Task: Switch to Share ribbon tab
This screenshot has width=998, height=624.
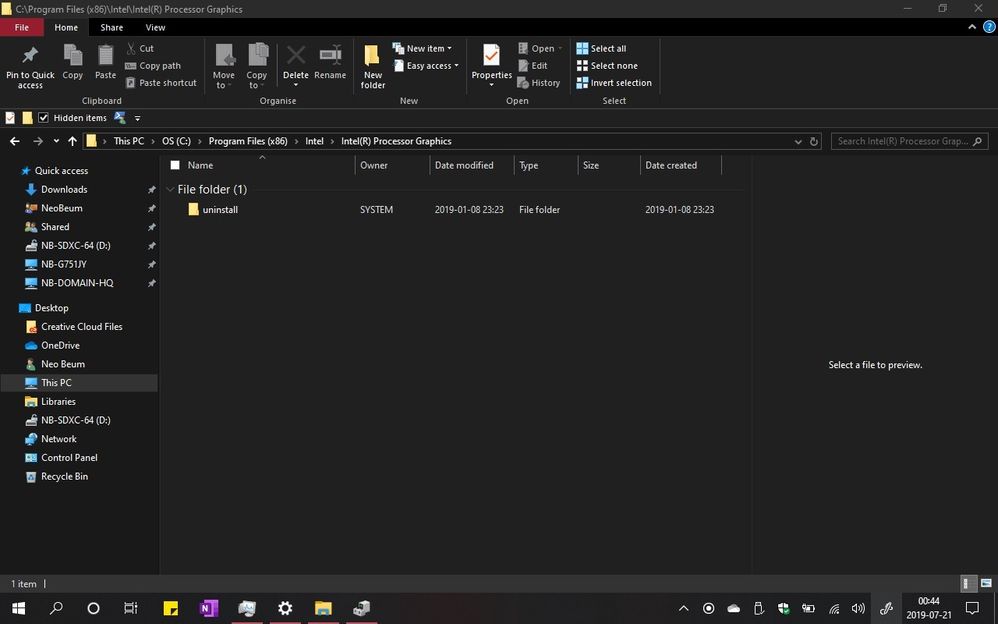Action: (x=111, y=27)
